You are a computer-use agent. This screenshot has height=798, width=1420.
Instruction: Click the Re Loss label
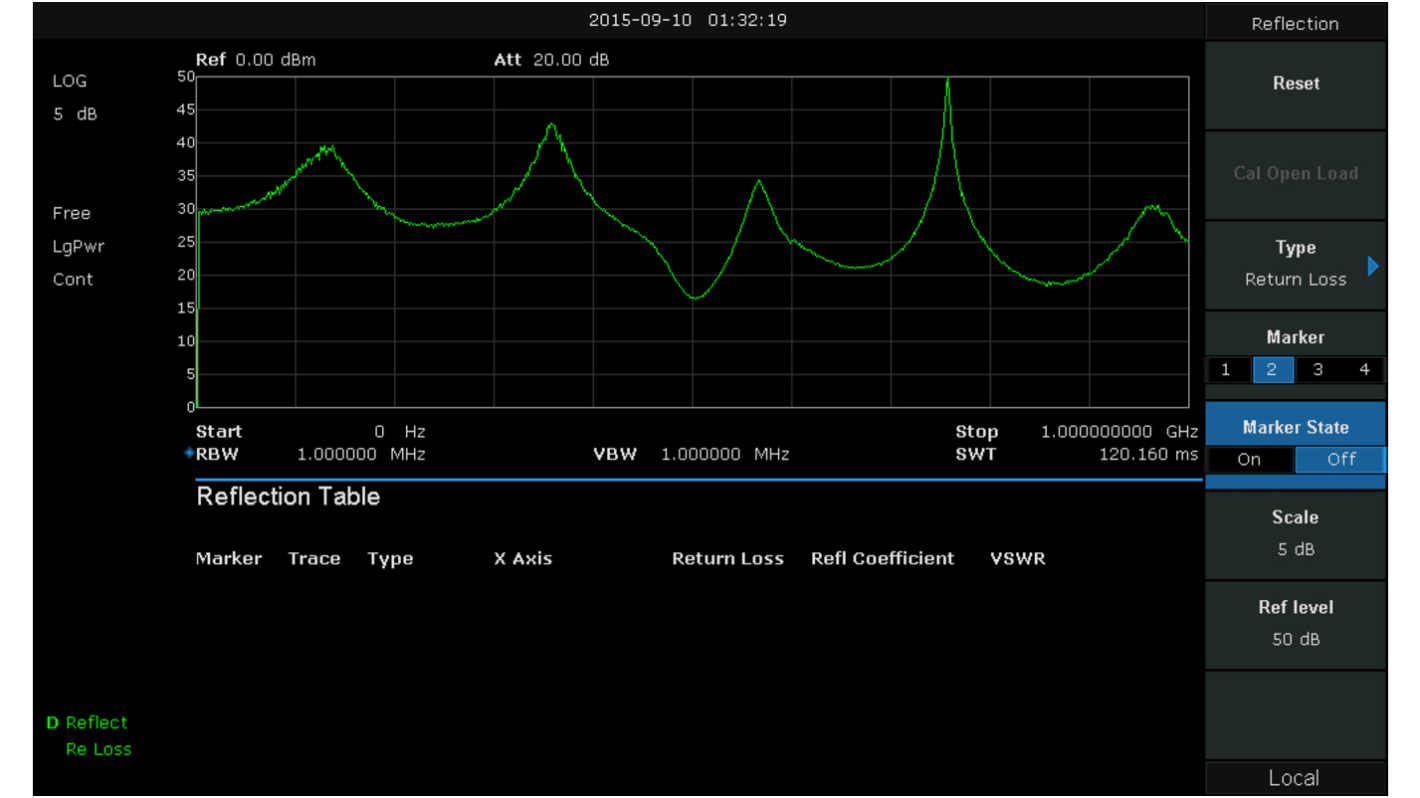[x=98, y=749]
